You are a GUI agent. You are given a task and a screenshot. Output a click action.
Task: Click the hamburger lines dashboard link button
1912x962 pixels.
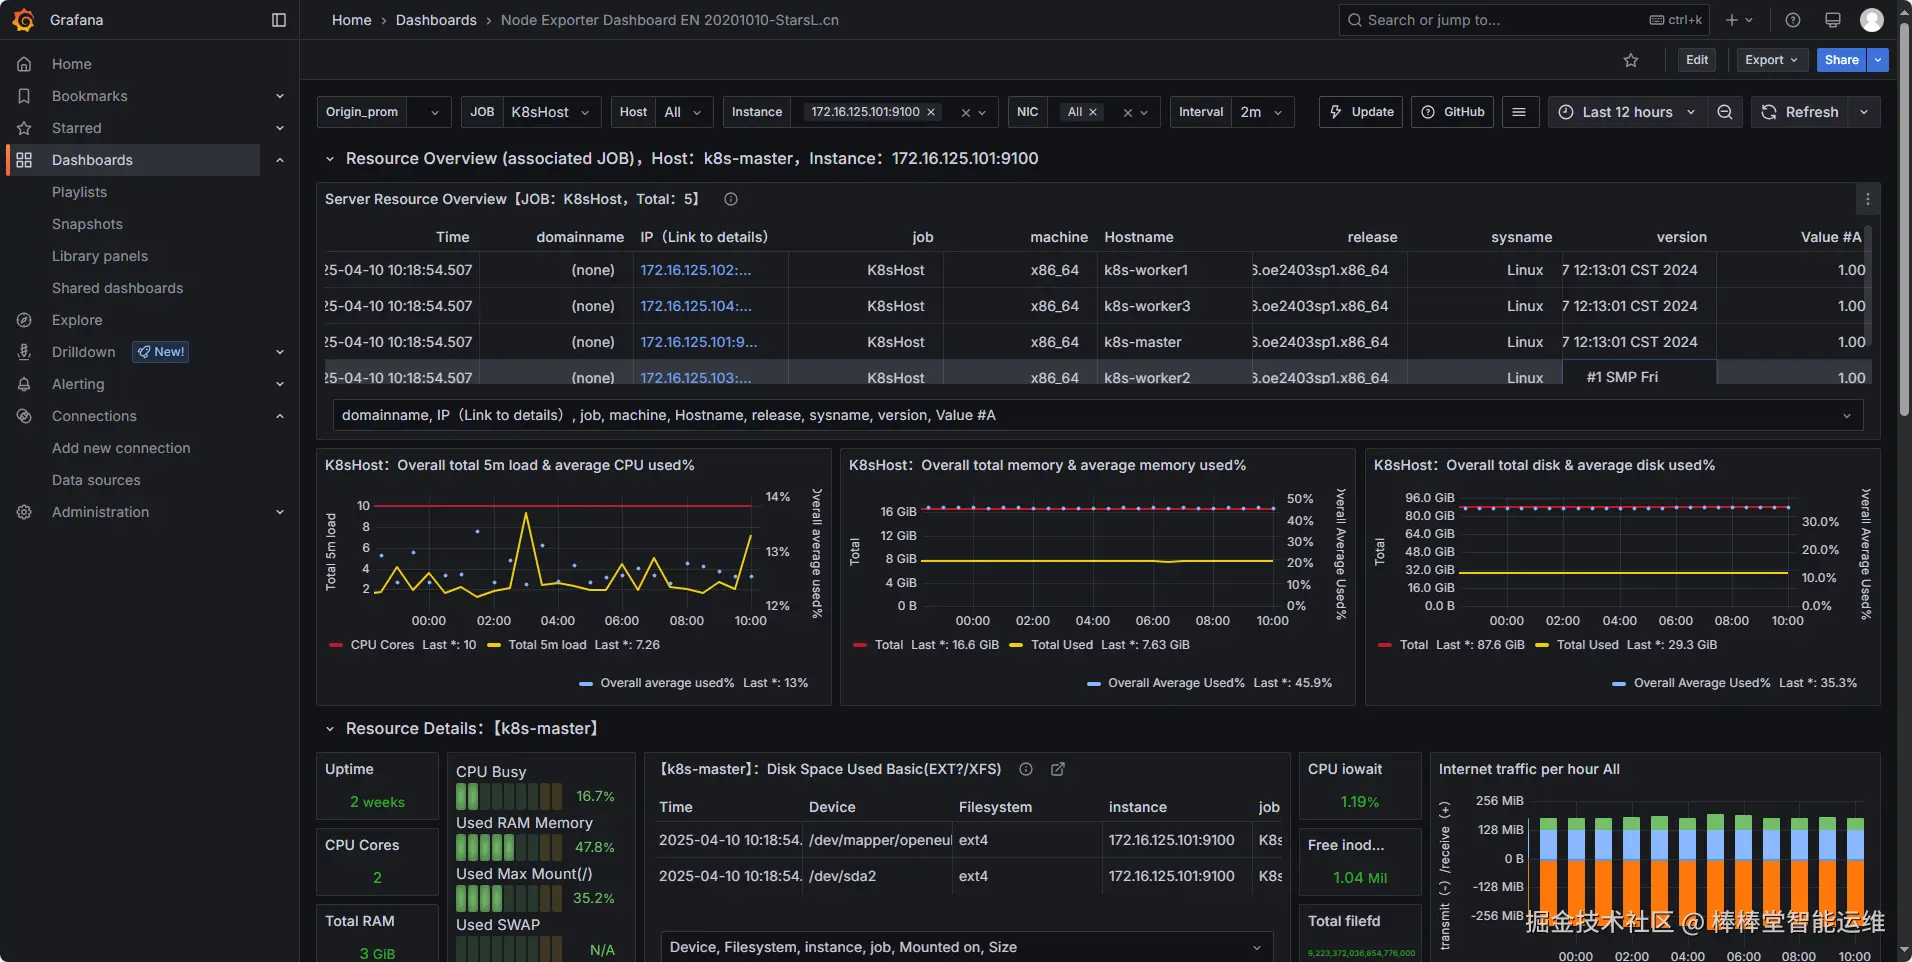point(1519,112)
